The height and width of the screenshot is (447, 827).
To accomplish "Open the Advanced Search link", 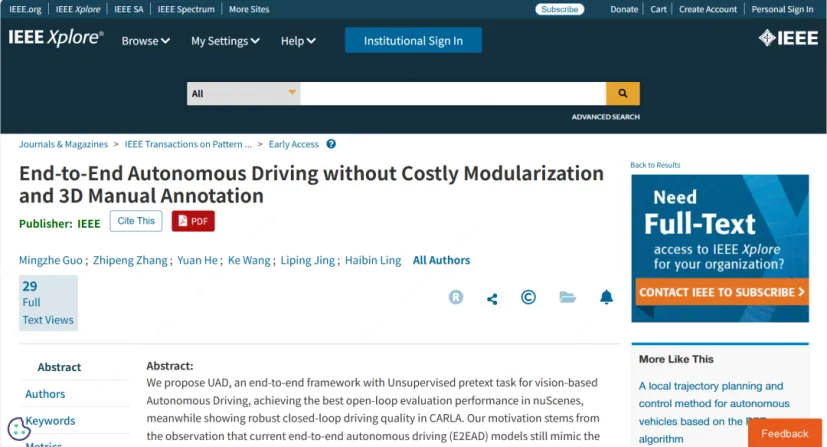I will point(605,117).
